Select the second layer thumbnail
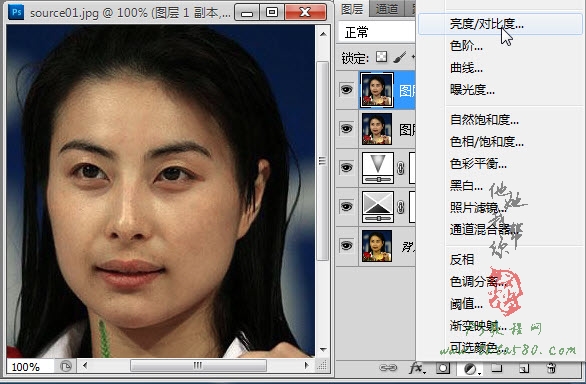 pos(377,129)
